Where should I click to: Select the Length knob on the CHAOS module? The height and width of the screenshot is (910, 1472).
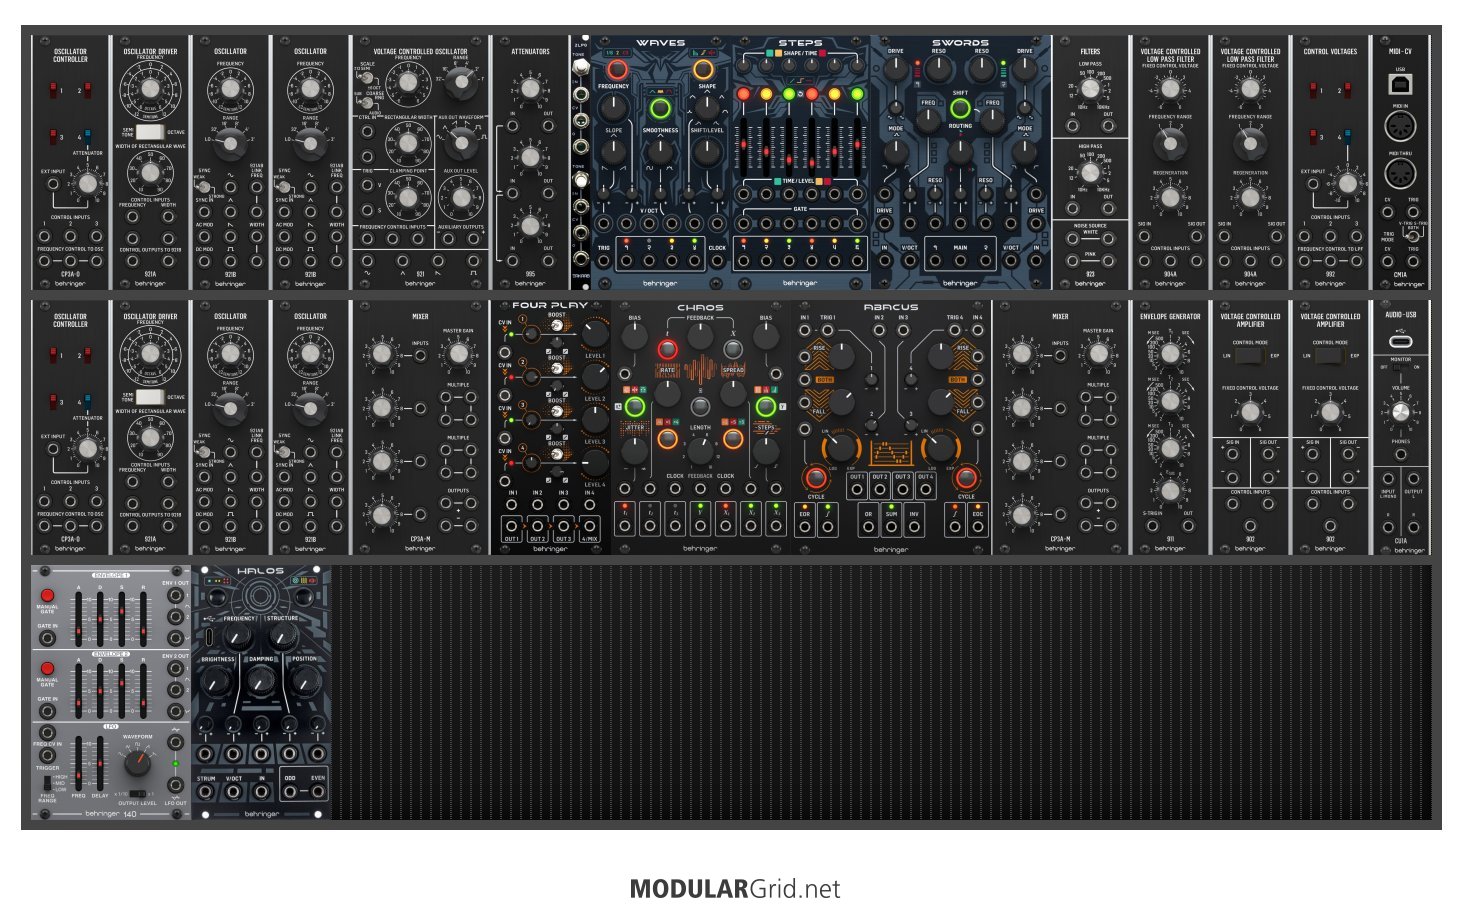[700, 450]
